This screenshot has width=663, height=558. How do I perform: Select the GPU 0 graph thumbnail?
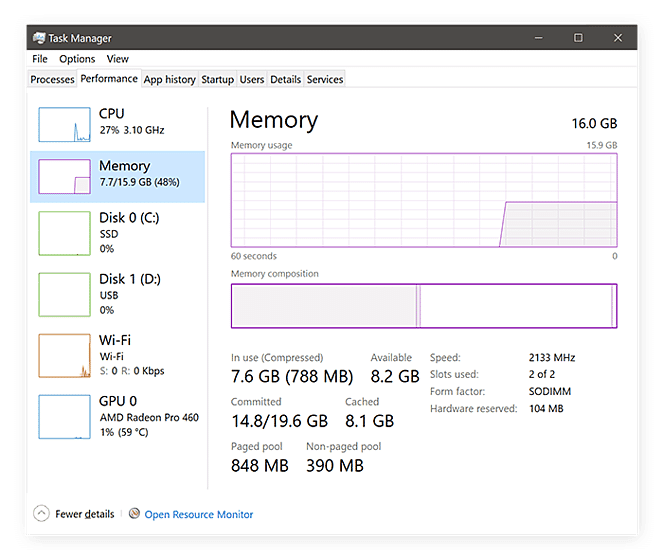pyautogui.click(x=64, y=417)
